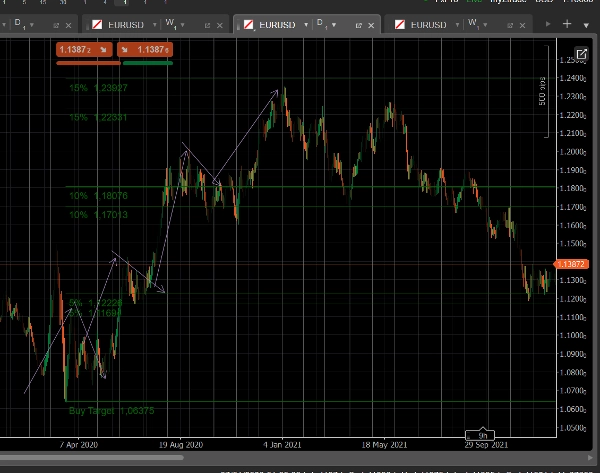
Task: Click the 19 Aug 2020 date label
Action: (x=181, y=445)
